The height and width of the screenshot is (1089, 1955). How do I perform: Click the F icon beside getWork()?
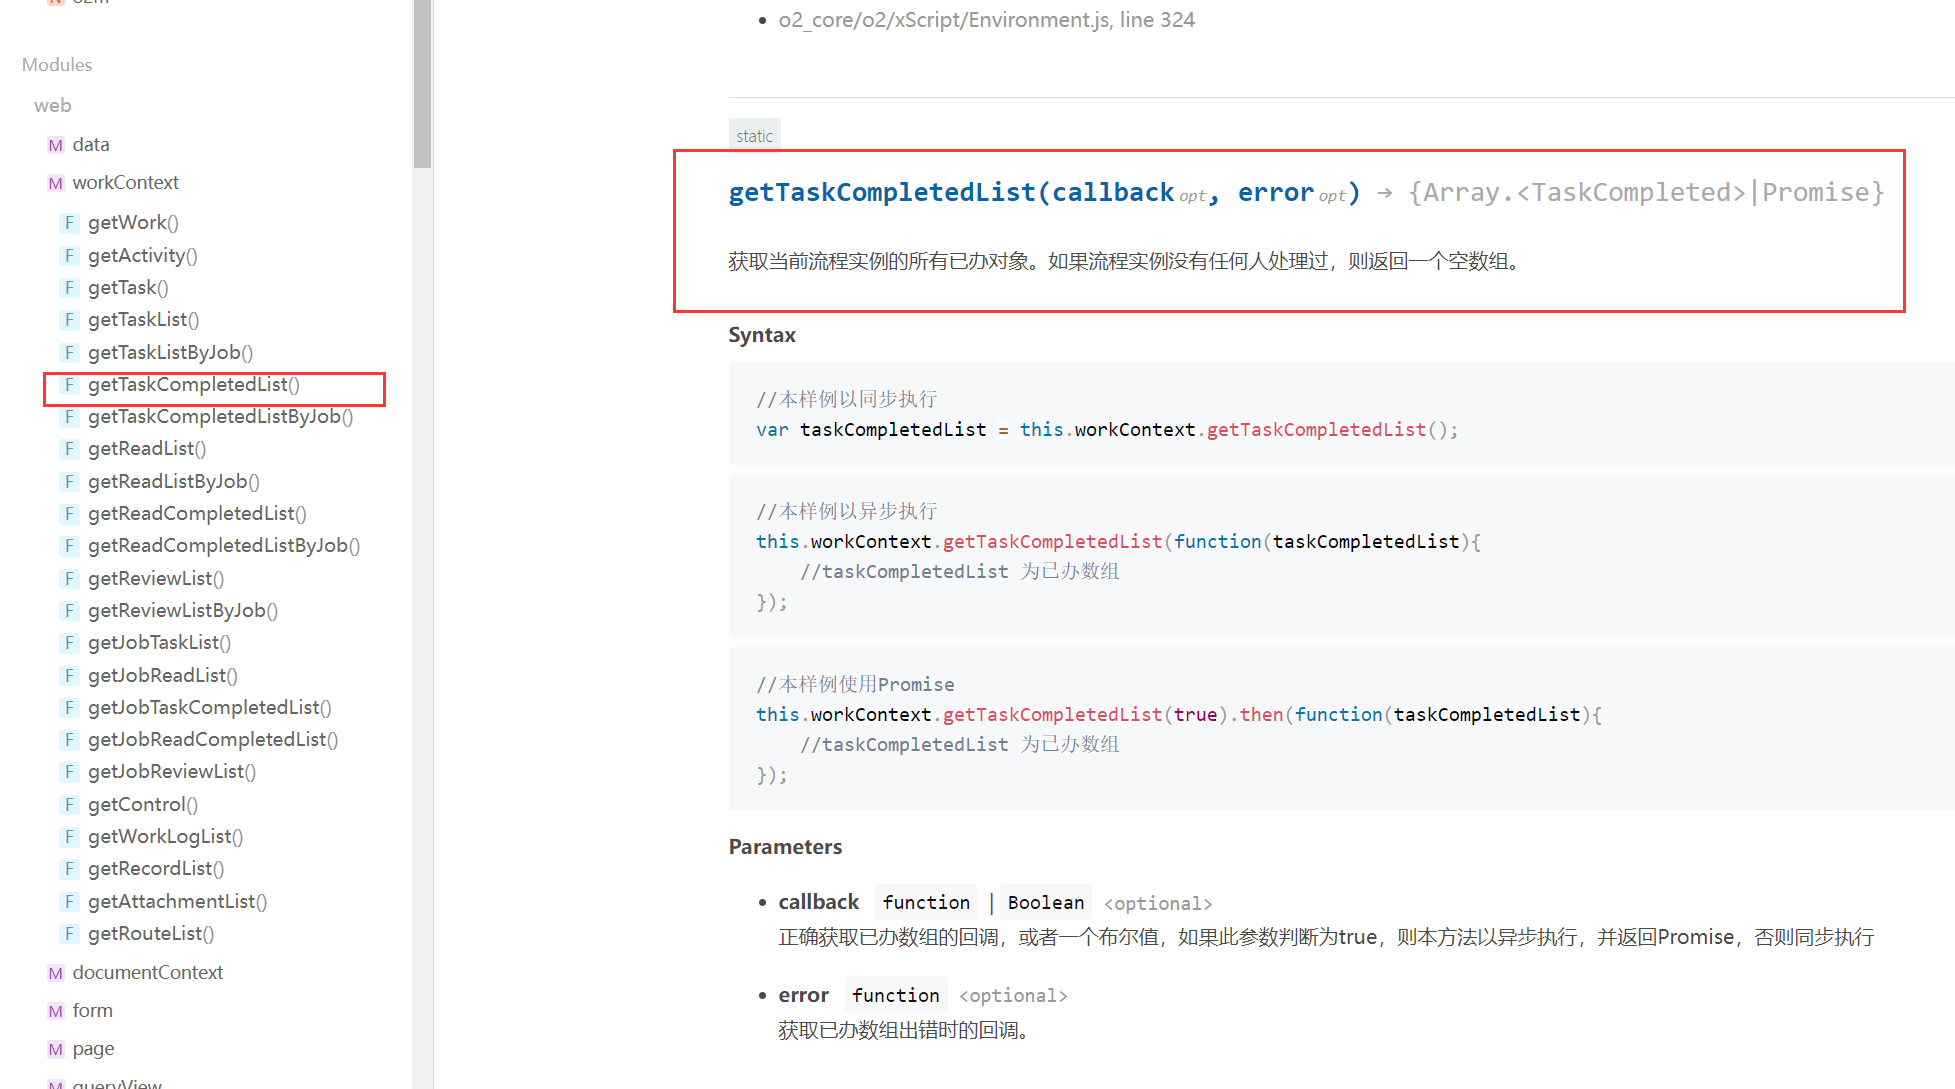(x=69, y=222)
